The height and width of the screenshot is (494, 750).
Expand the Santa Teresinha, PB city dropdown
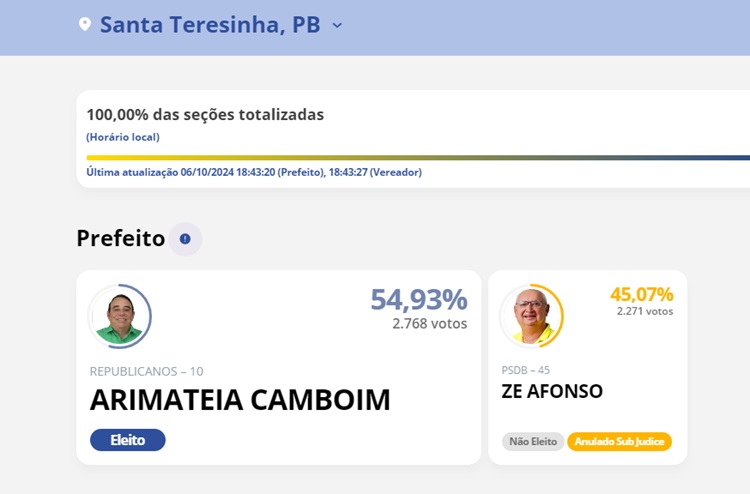point(337,25)
